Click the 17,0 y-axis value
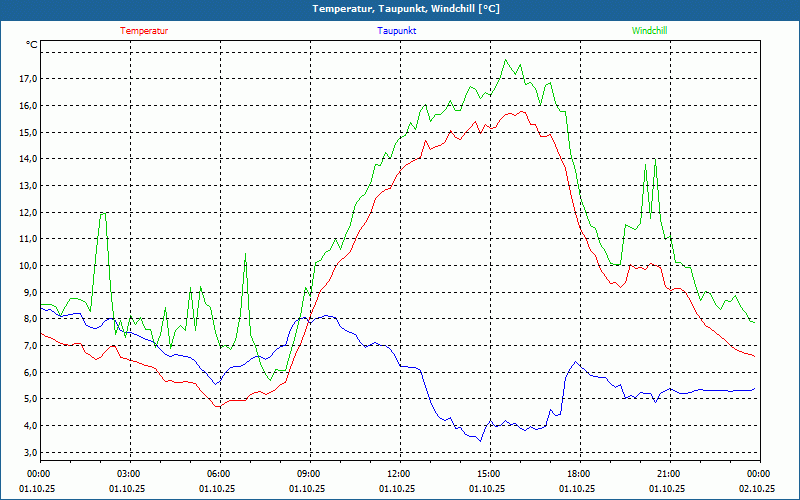Screen dimensions: 800x500 (27, 79)
